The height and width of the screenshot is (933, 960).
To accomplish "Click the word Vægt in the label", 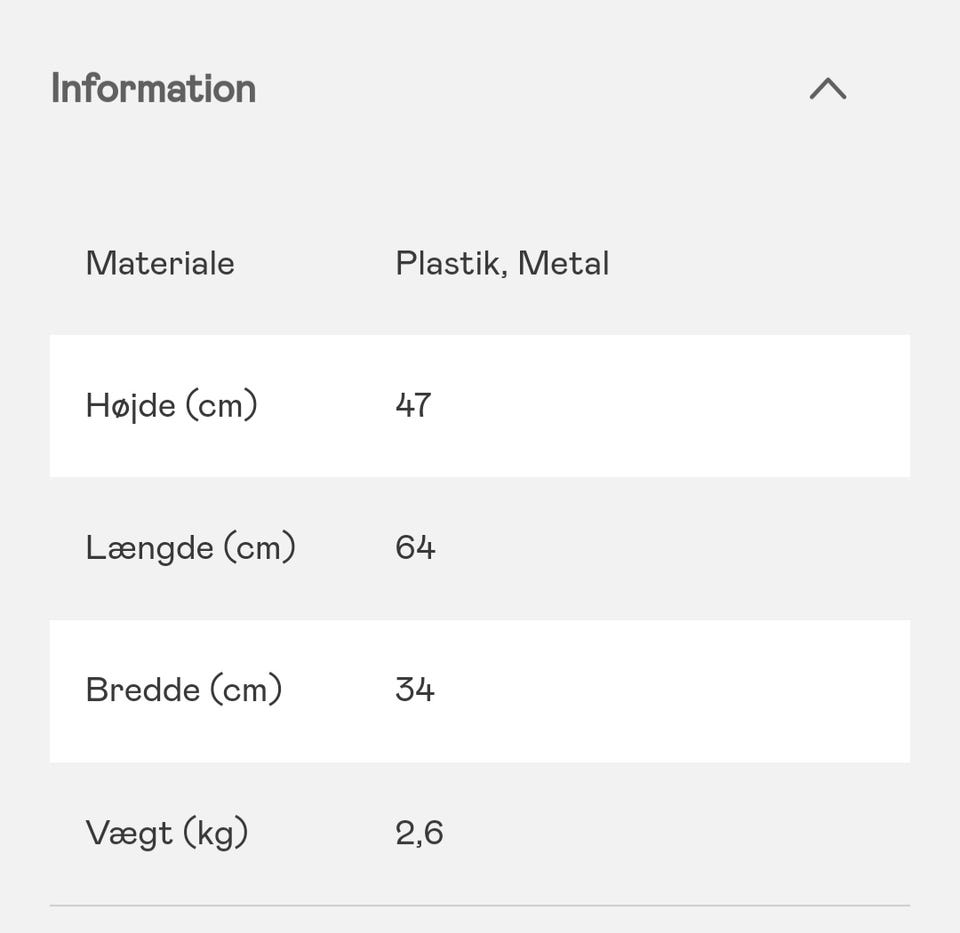I will click(129, 833).
